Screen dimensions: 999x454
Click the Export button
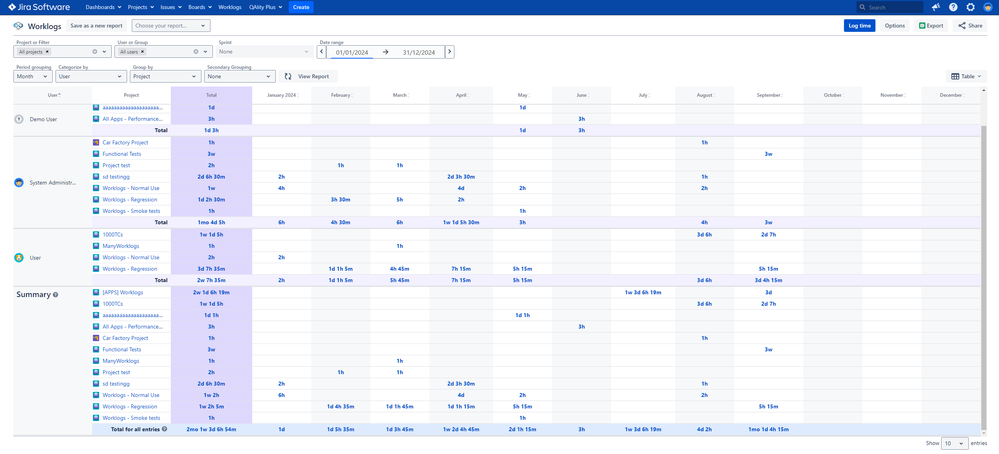click(931, 26)
